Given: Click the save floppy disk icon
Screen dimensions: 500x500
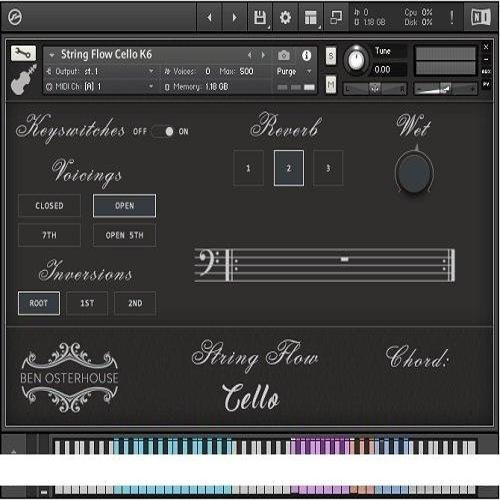Looking at the screenshot, I should [260, 17].
